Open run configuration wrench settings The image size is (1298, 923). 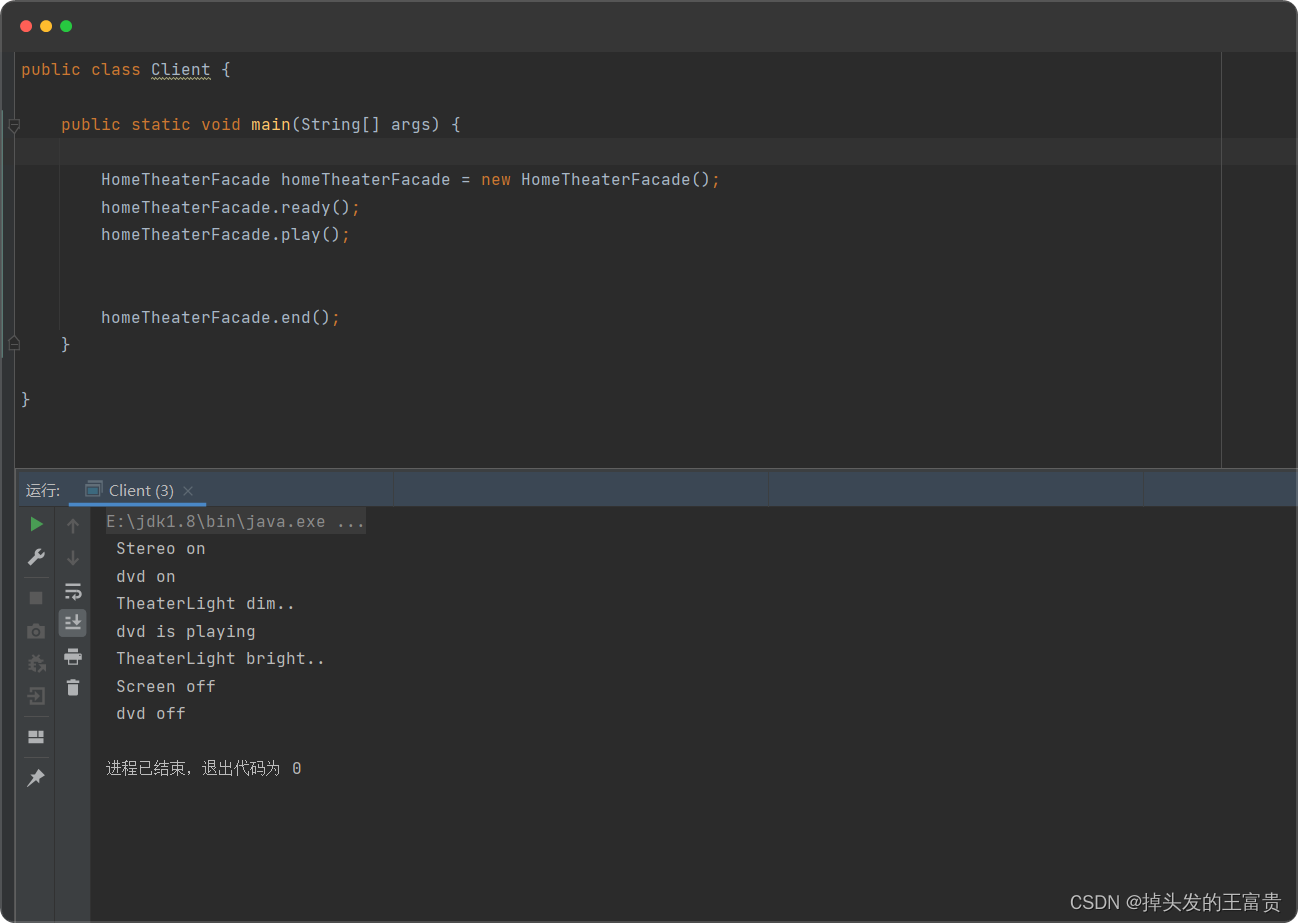pos(36,557)
